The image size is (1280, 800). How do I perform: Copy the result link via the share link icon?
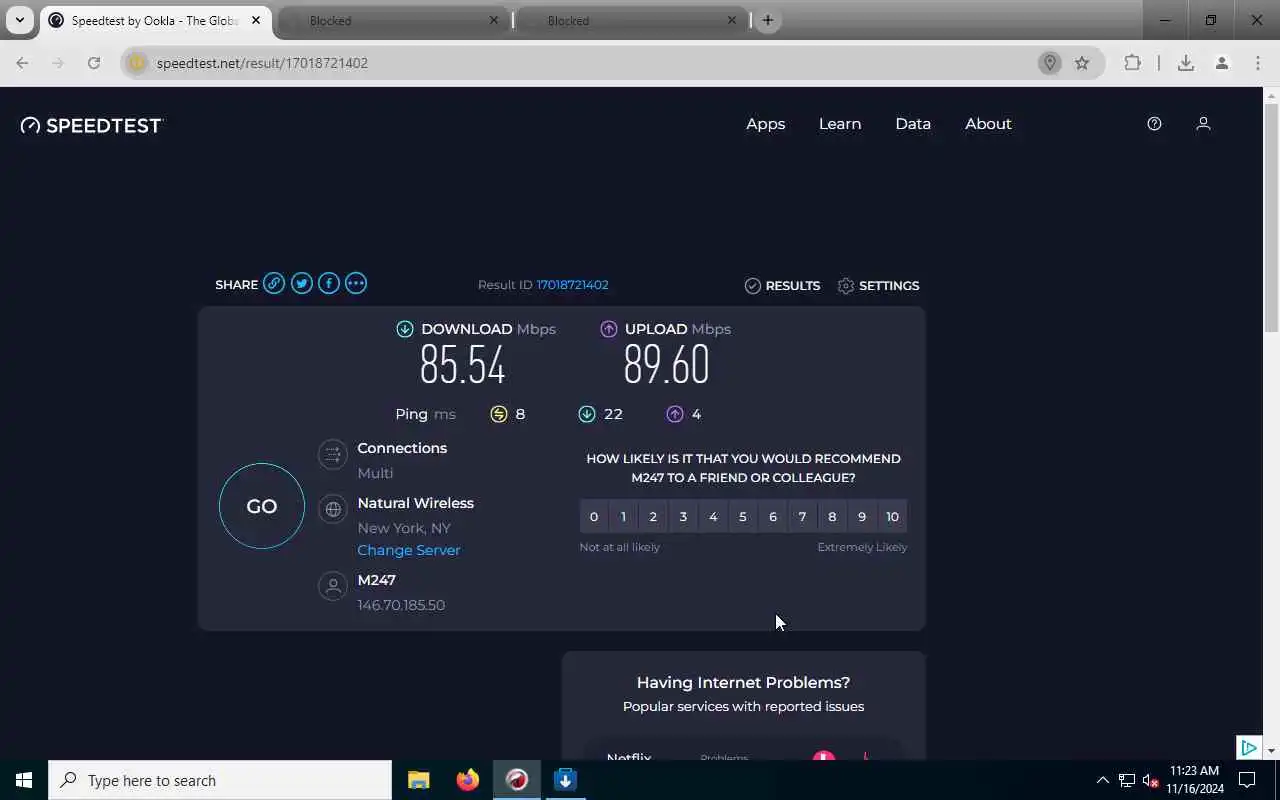(274, 284)
